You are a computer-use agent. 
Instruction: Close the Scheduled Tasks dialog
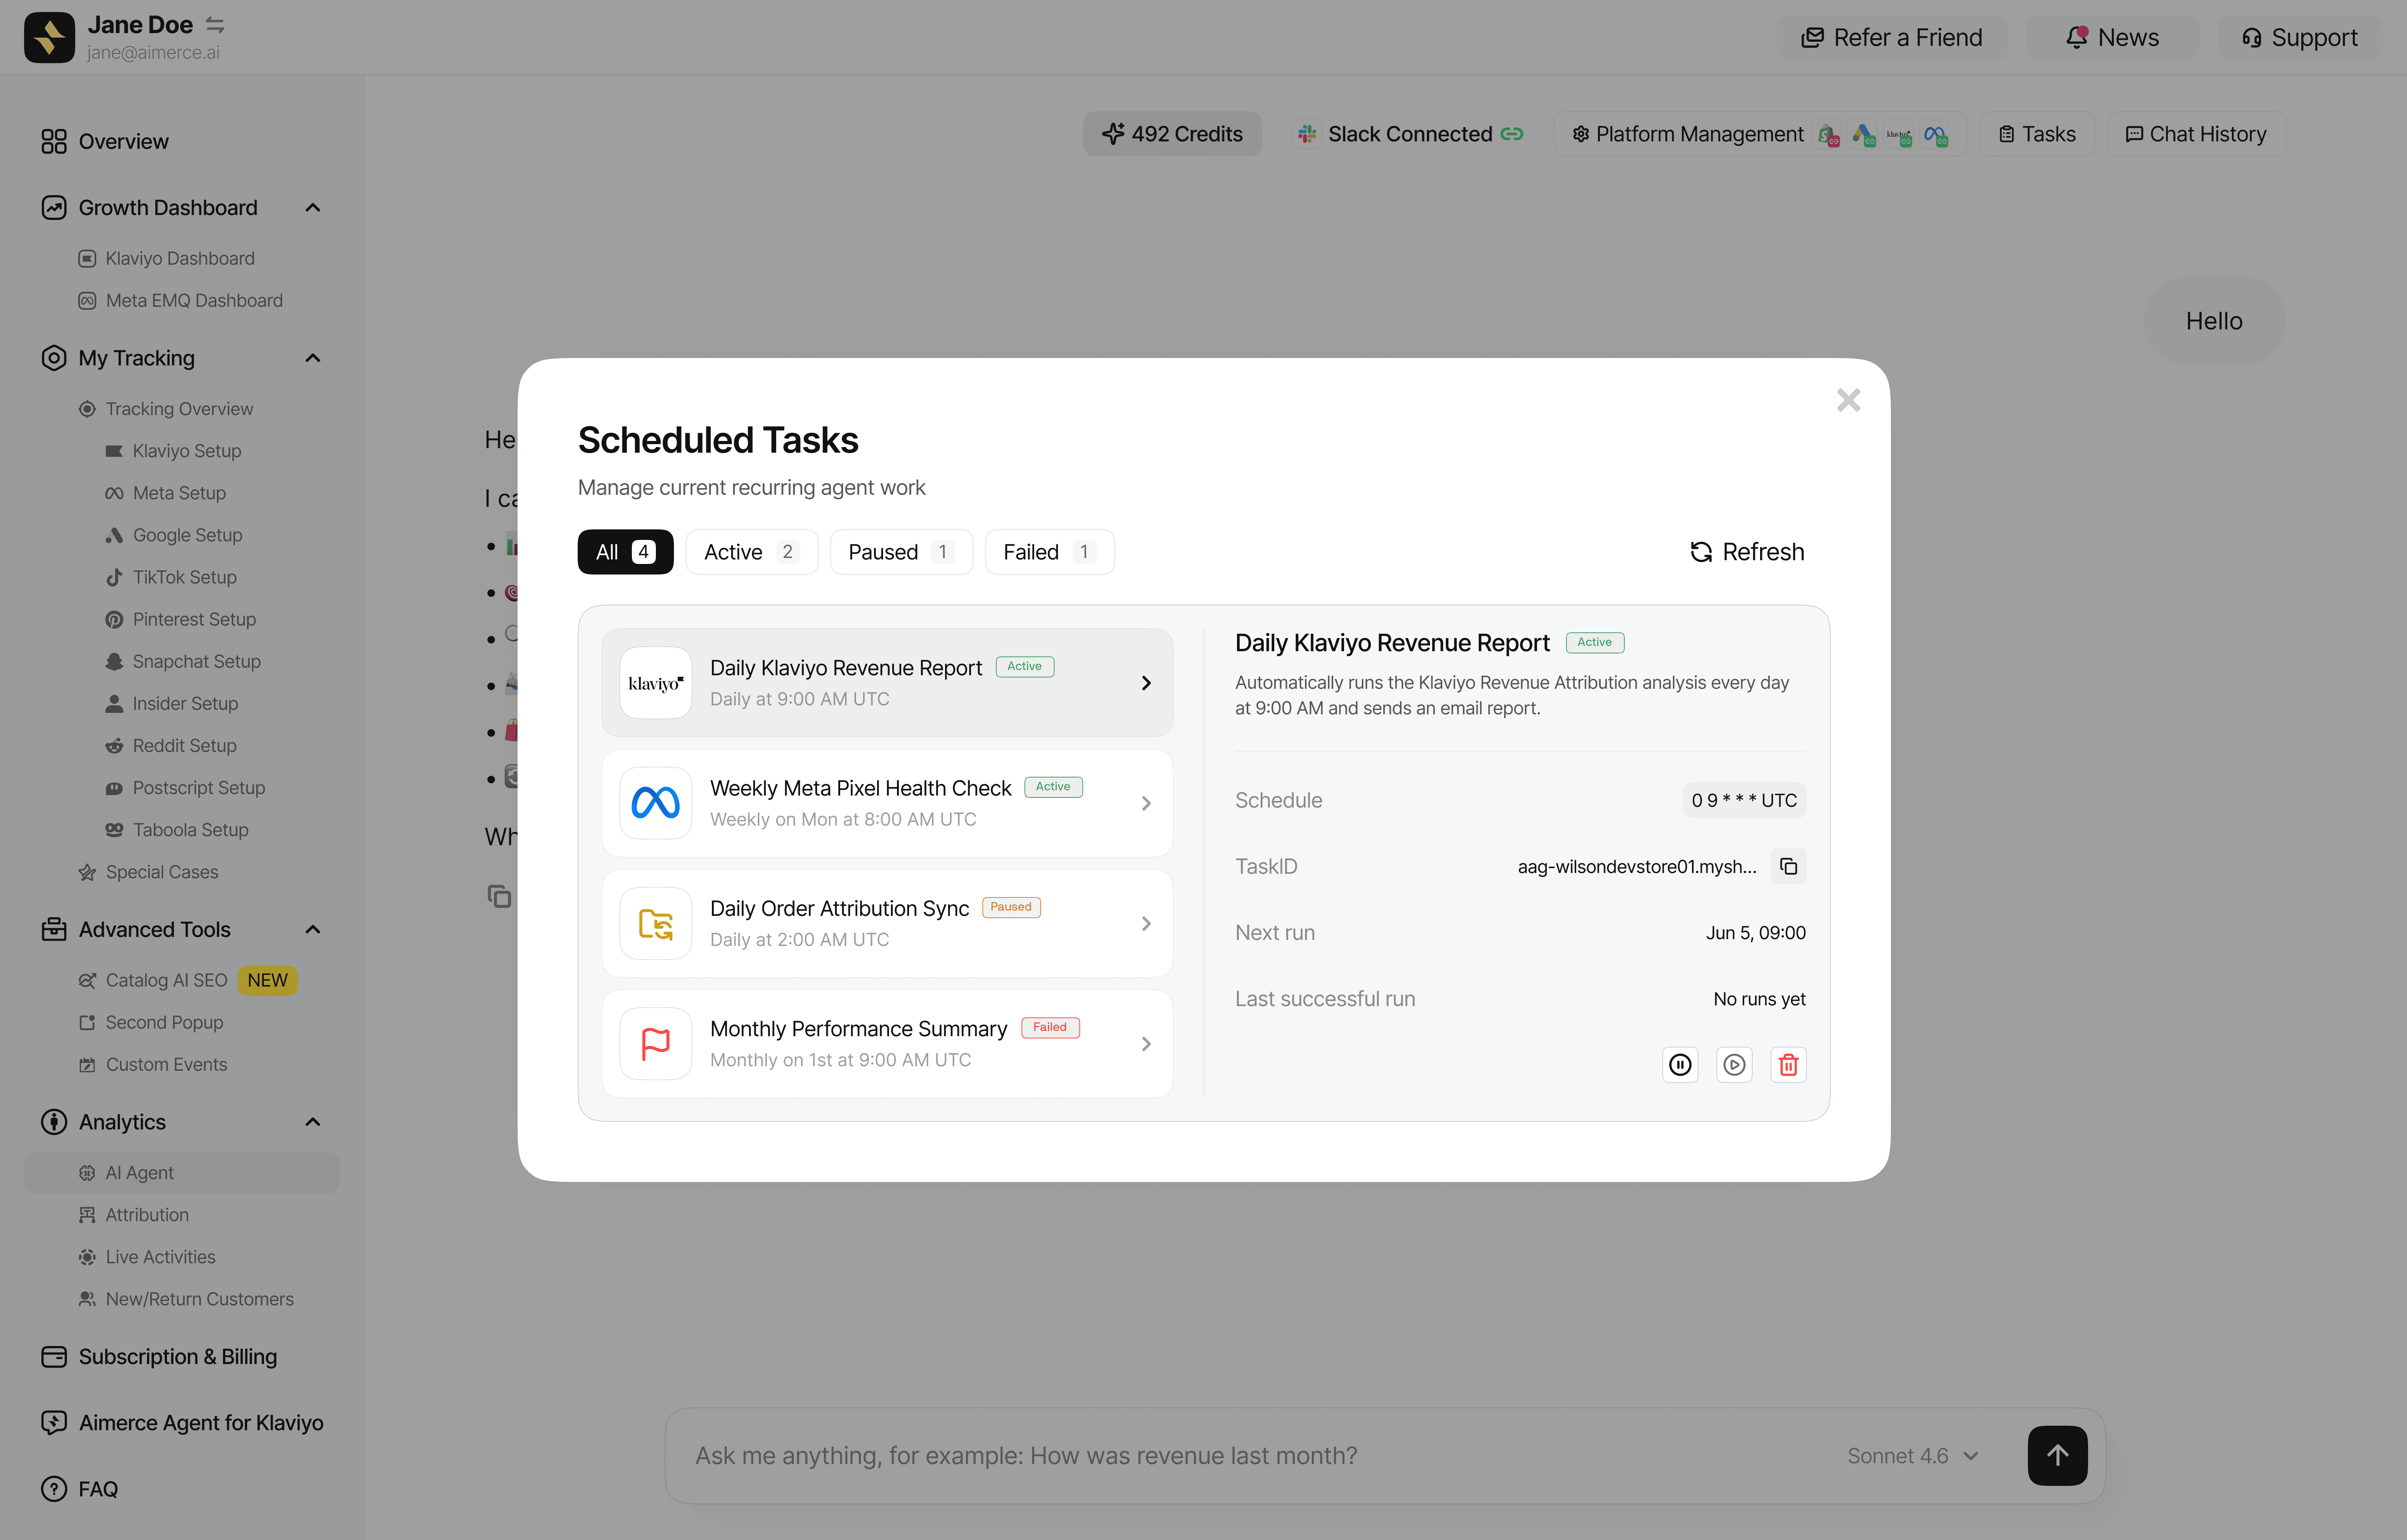1848,400
